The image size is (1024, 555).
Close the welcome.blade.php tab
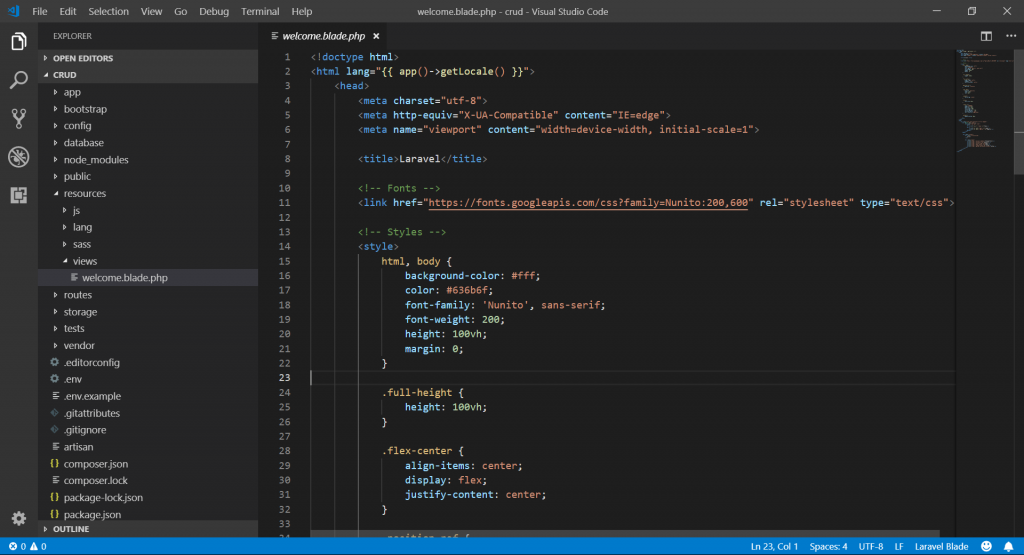click(376, 36)
